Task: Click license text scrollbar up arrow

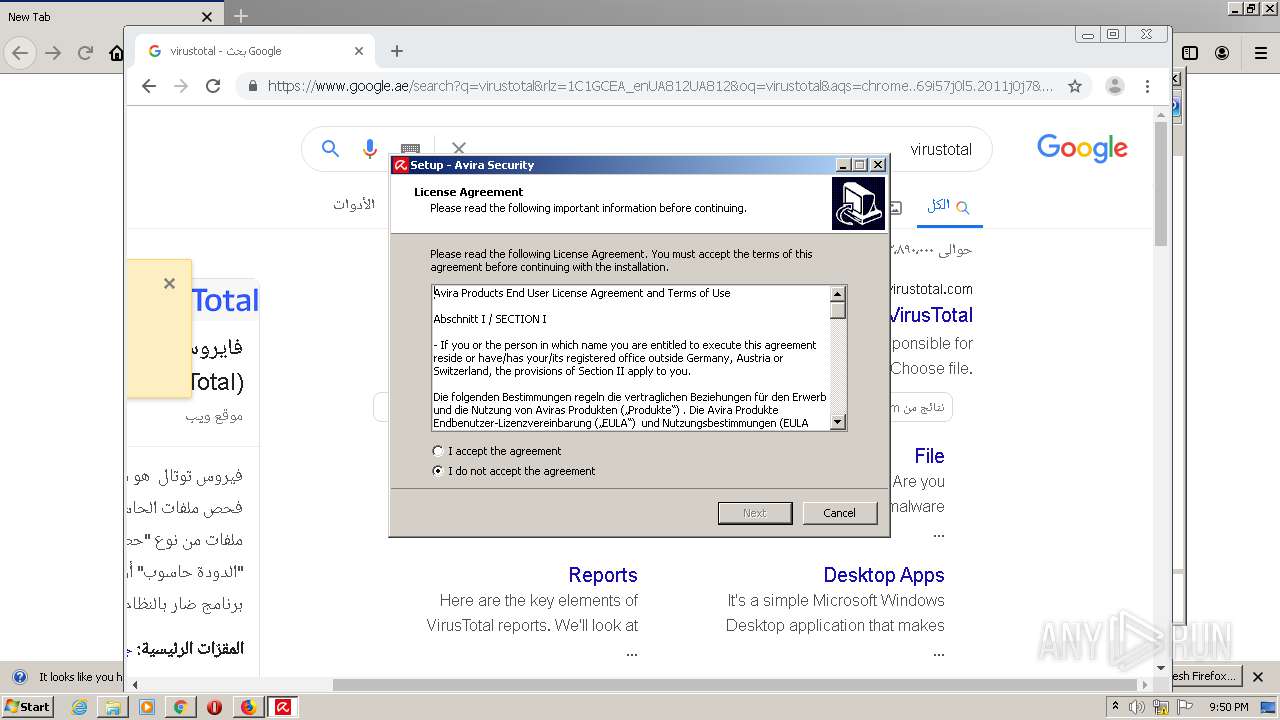Action: point(838,294)
